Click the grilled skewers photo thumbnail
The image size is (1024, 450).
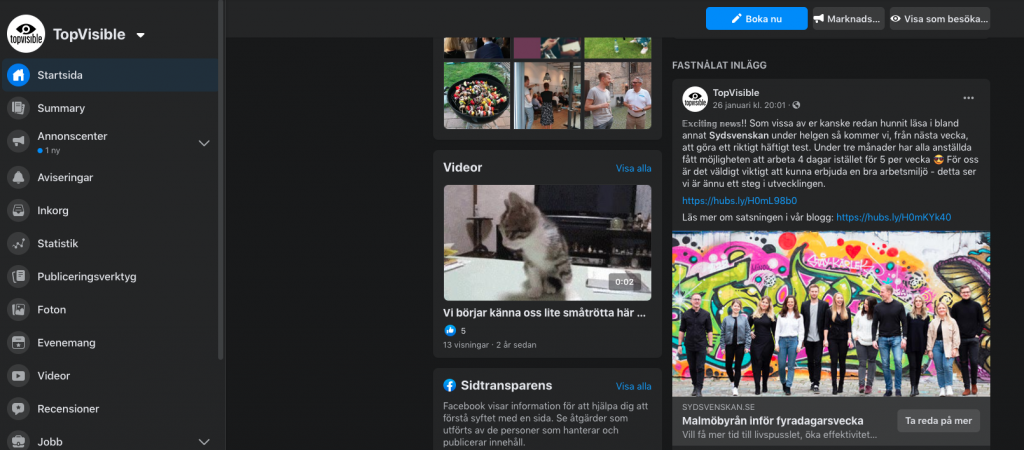coord(476,95)
